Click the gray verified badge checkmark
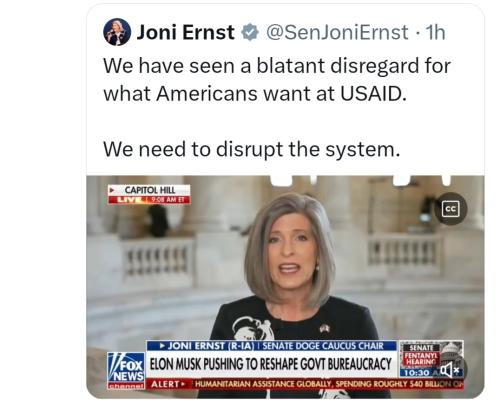The image size is (500, 411). (250, 32)
